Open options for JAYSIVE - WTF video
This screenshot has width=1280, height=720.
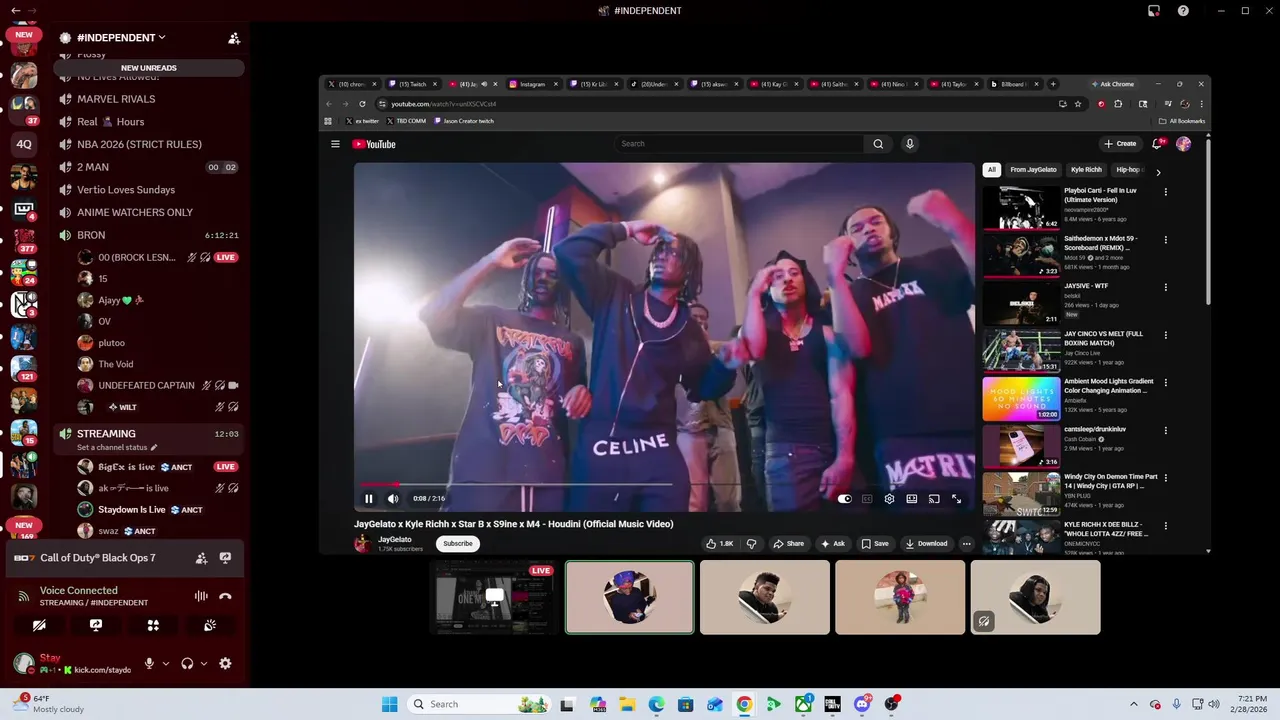[x=1165, y=287]
